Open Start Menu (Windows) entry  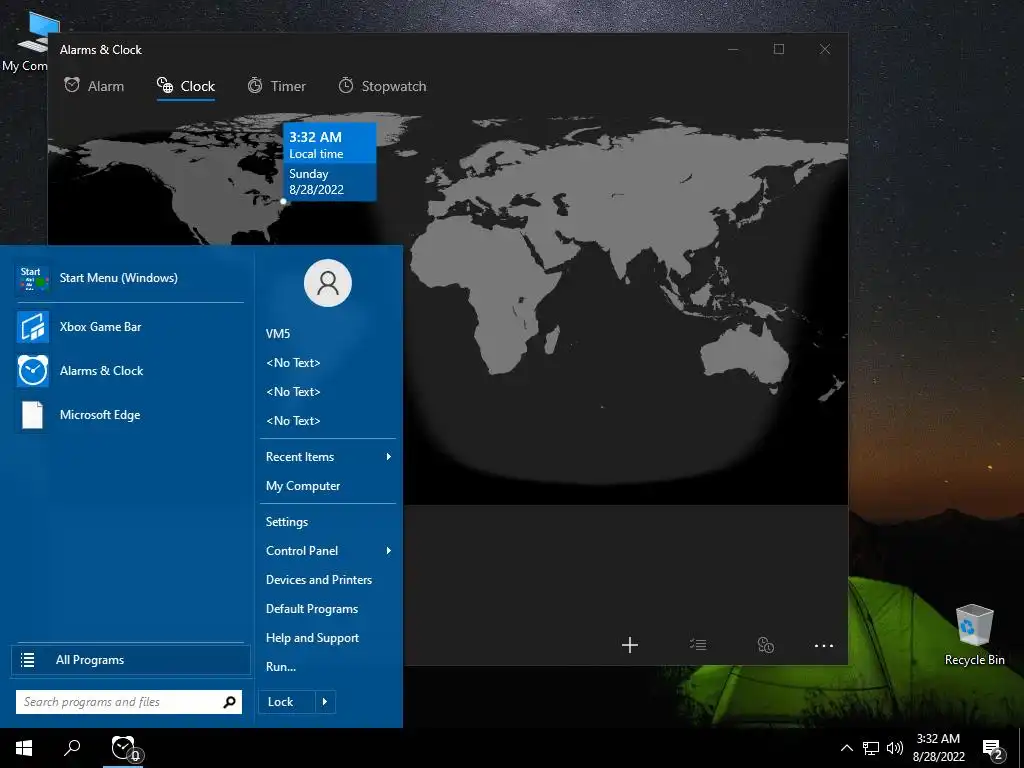131,278
